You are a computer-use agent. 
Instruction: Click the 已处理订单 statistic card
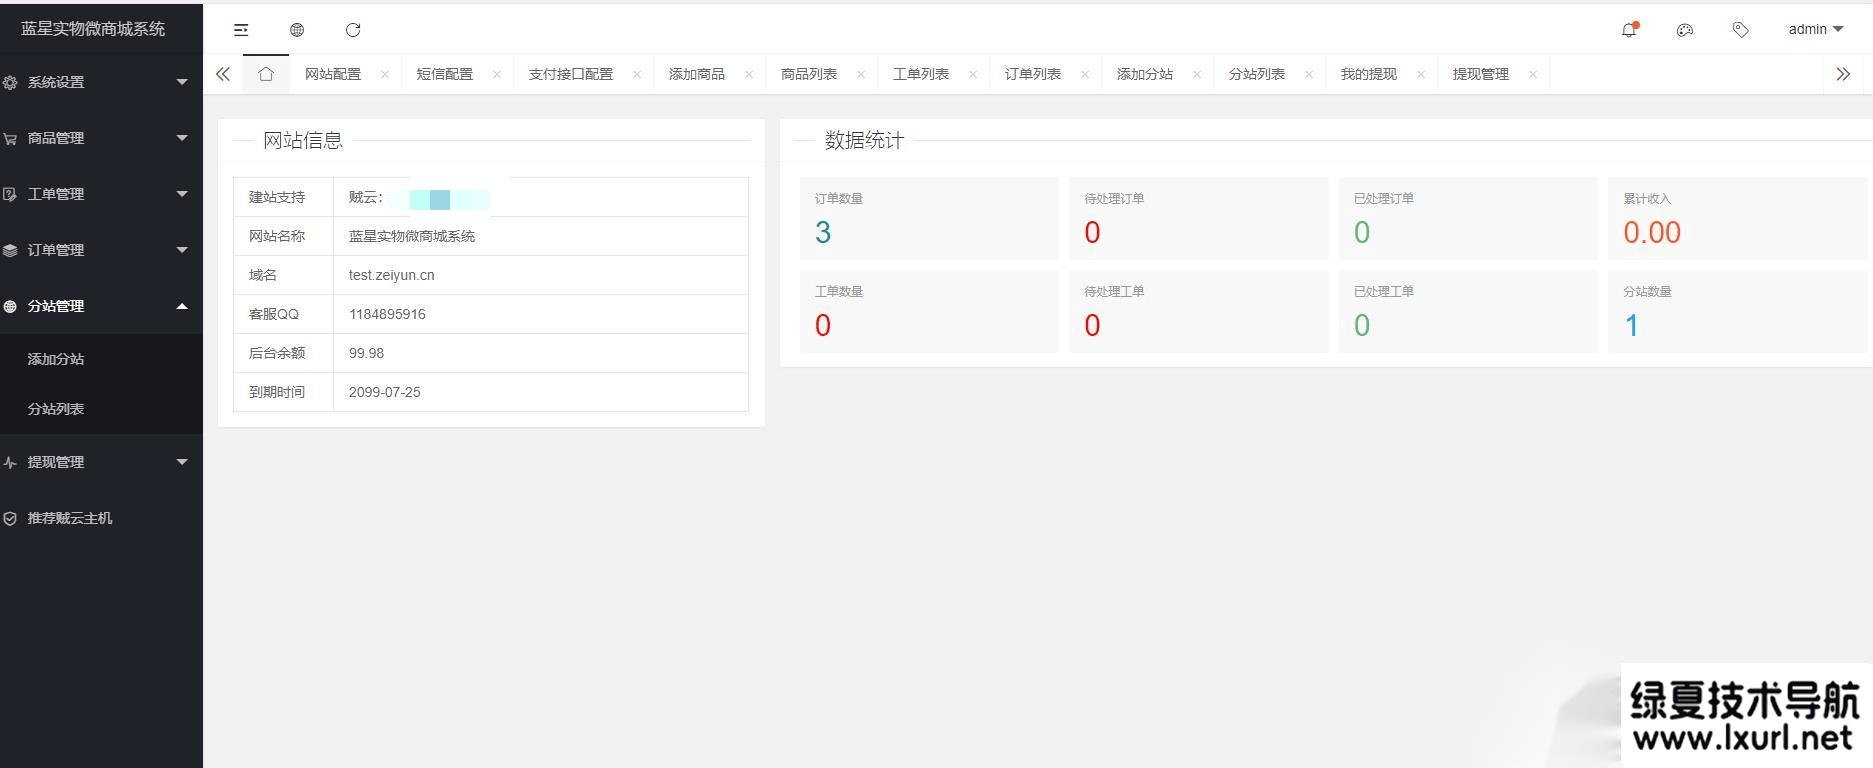click(1468, 218)
